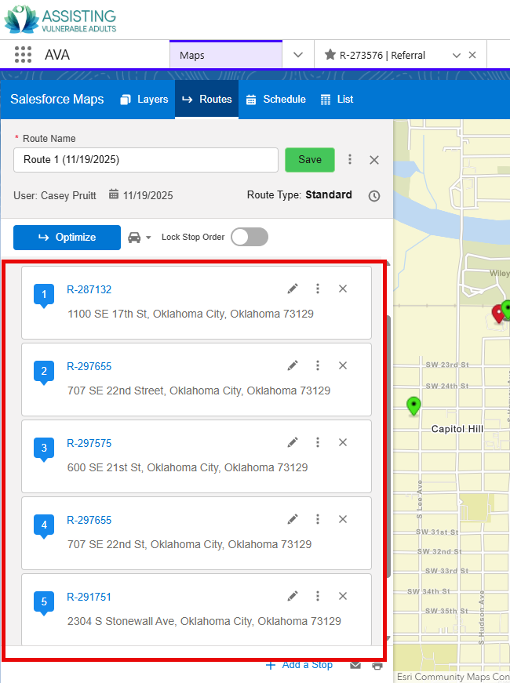Open record link R-287132
Viewport: 510px width, 684px height.
tap(89, 289)
